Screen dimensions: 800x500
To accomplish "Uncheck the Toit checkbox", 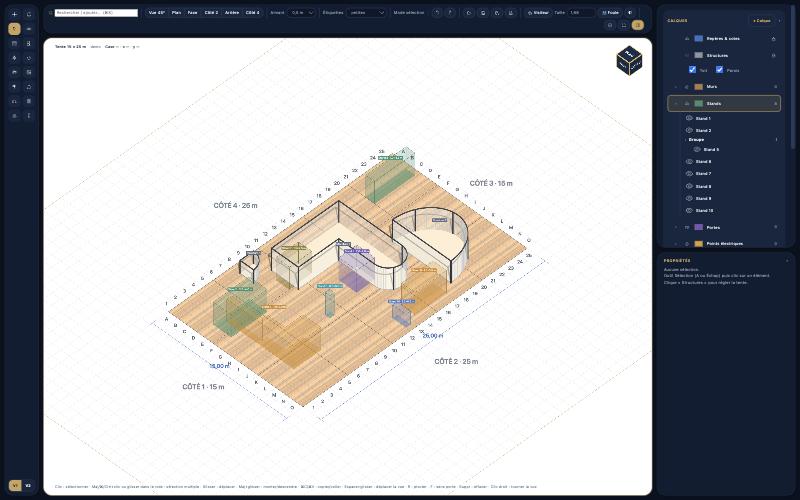I will pyautogui.click(x=692, y=70).
